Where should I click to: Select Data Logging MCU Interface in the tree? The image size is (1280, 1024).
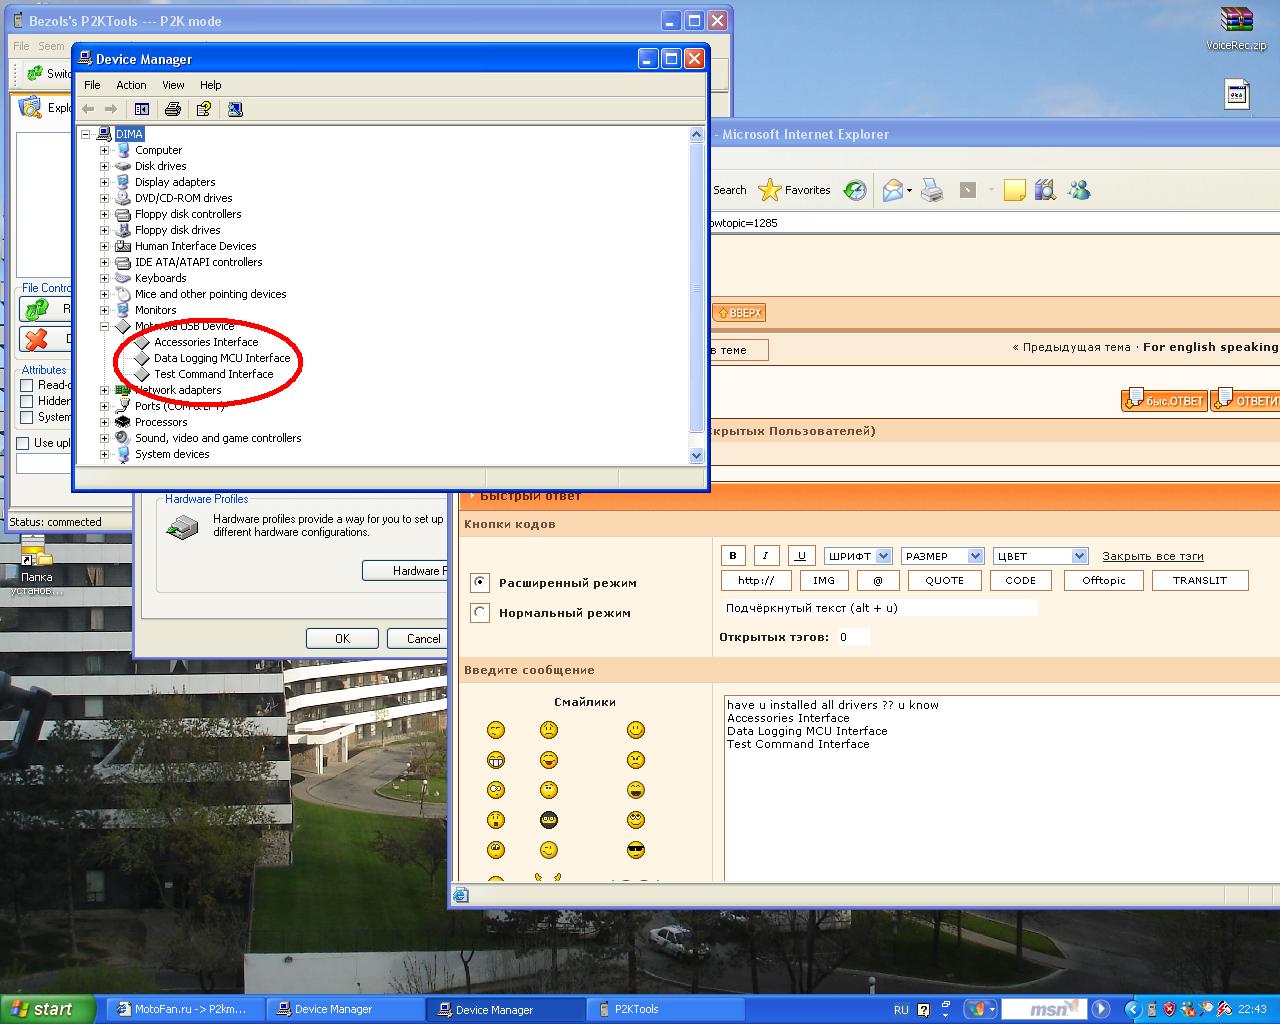pyautogui.click(x=222, y=358)
